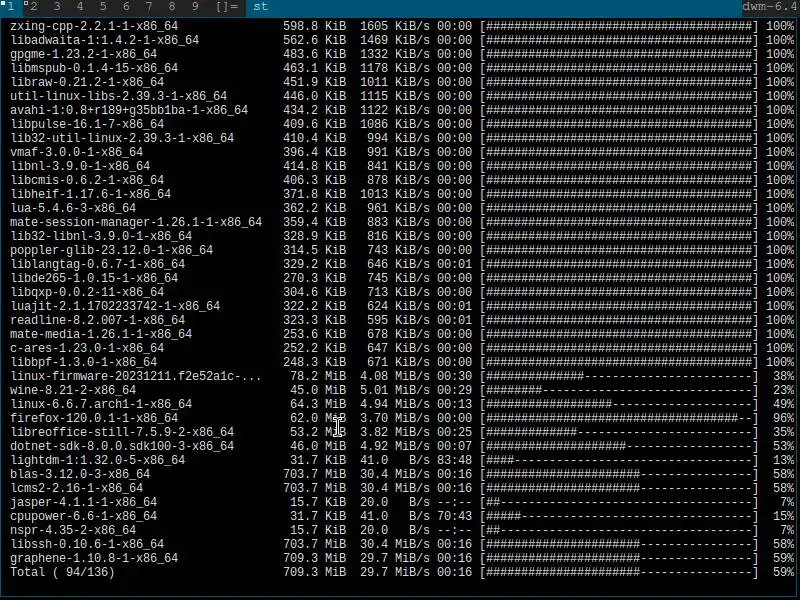
Task: Click gpgme-1.23.2-1-x86_64 package name
Action: (84, 54)
